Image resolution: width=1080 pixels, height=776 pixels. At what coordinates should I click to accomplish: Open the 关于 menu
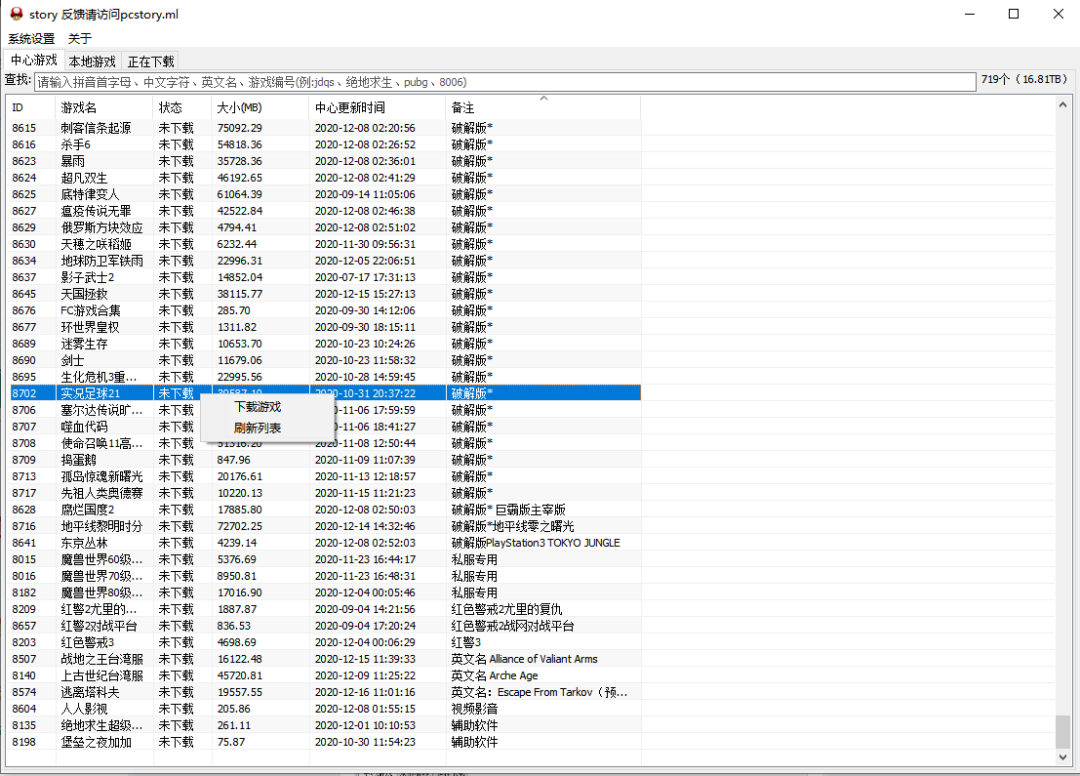coord(79,39)
